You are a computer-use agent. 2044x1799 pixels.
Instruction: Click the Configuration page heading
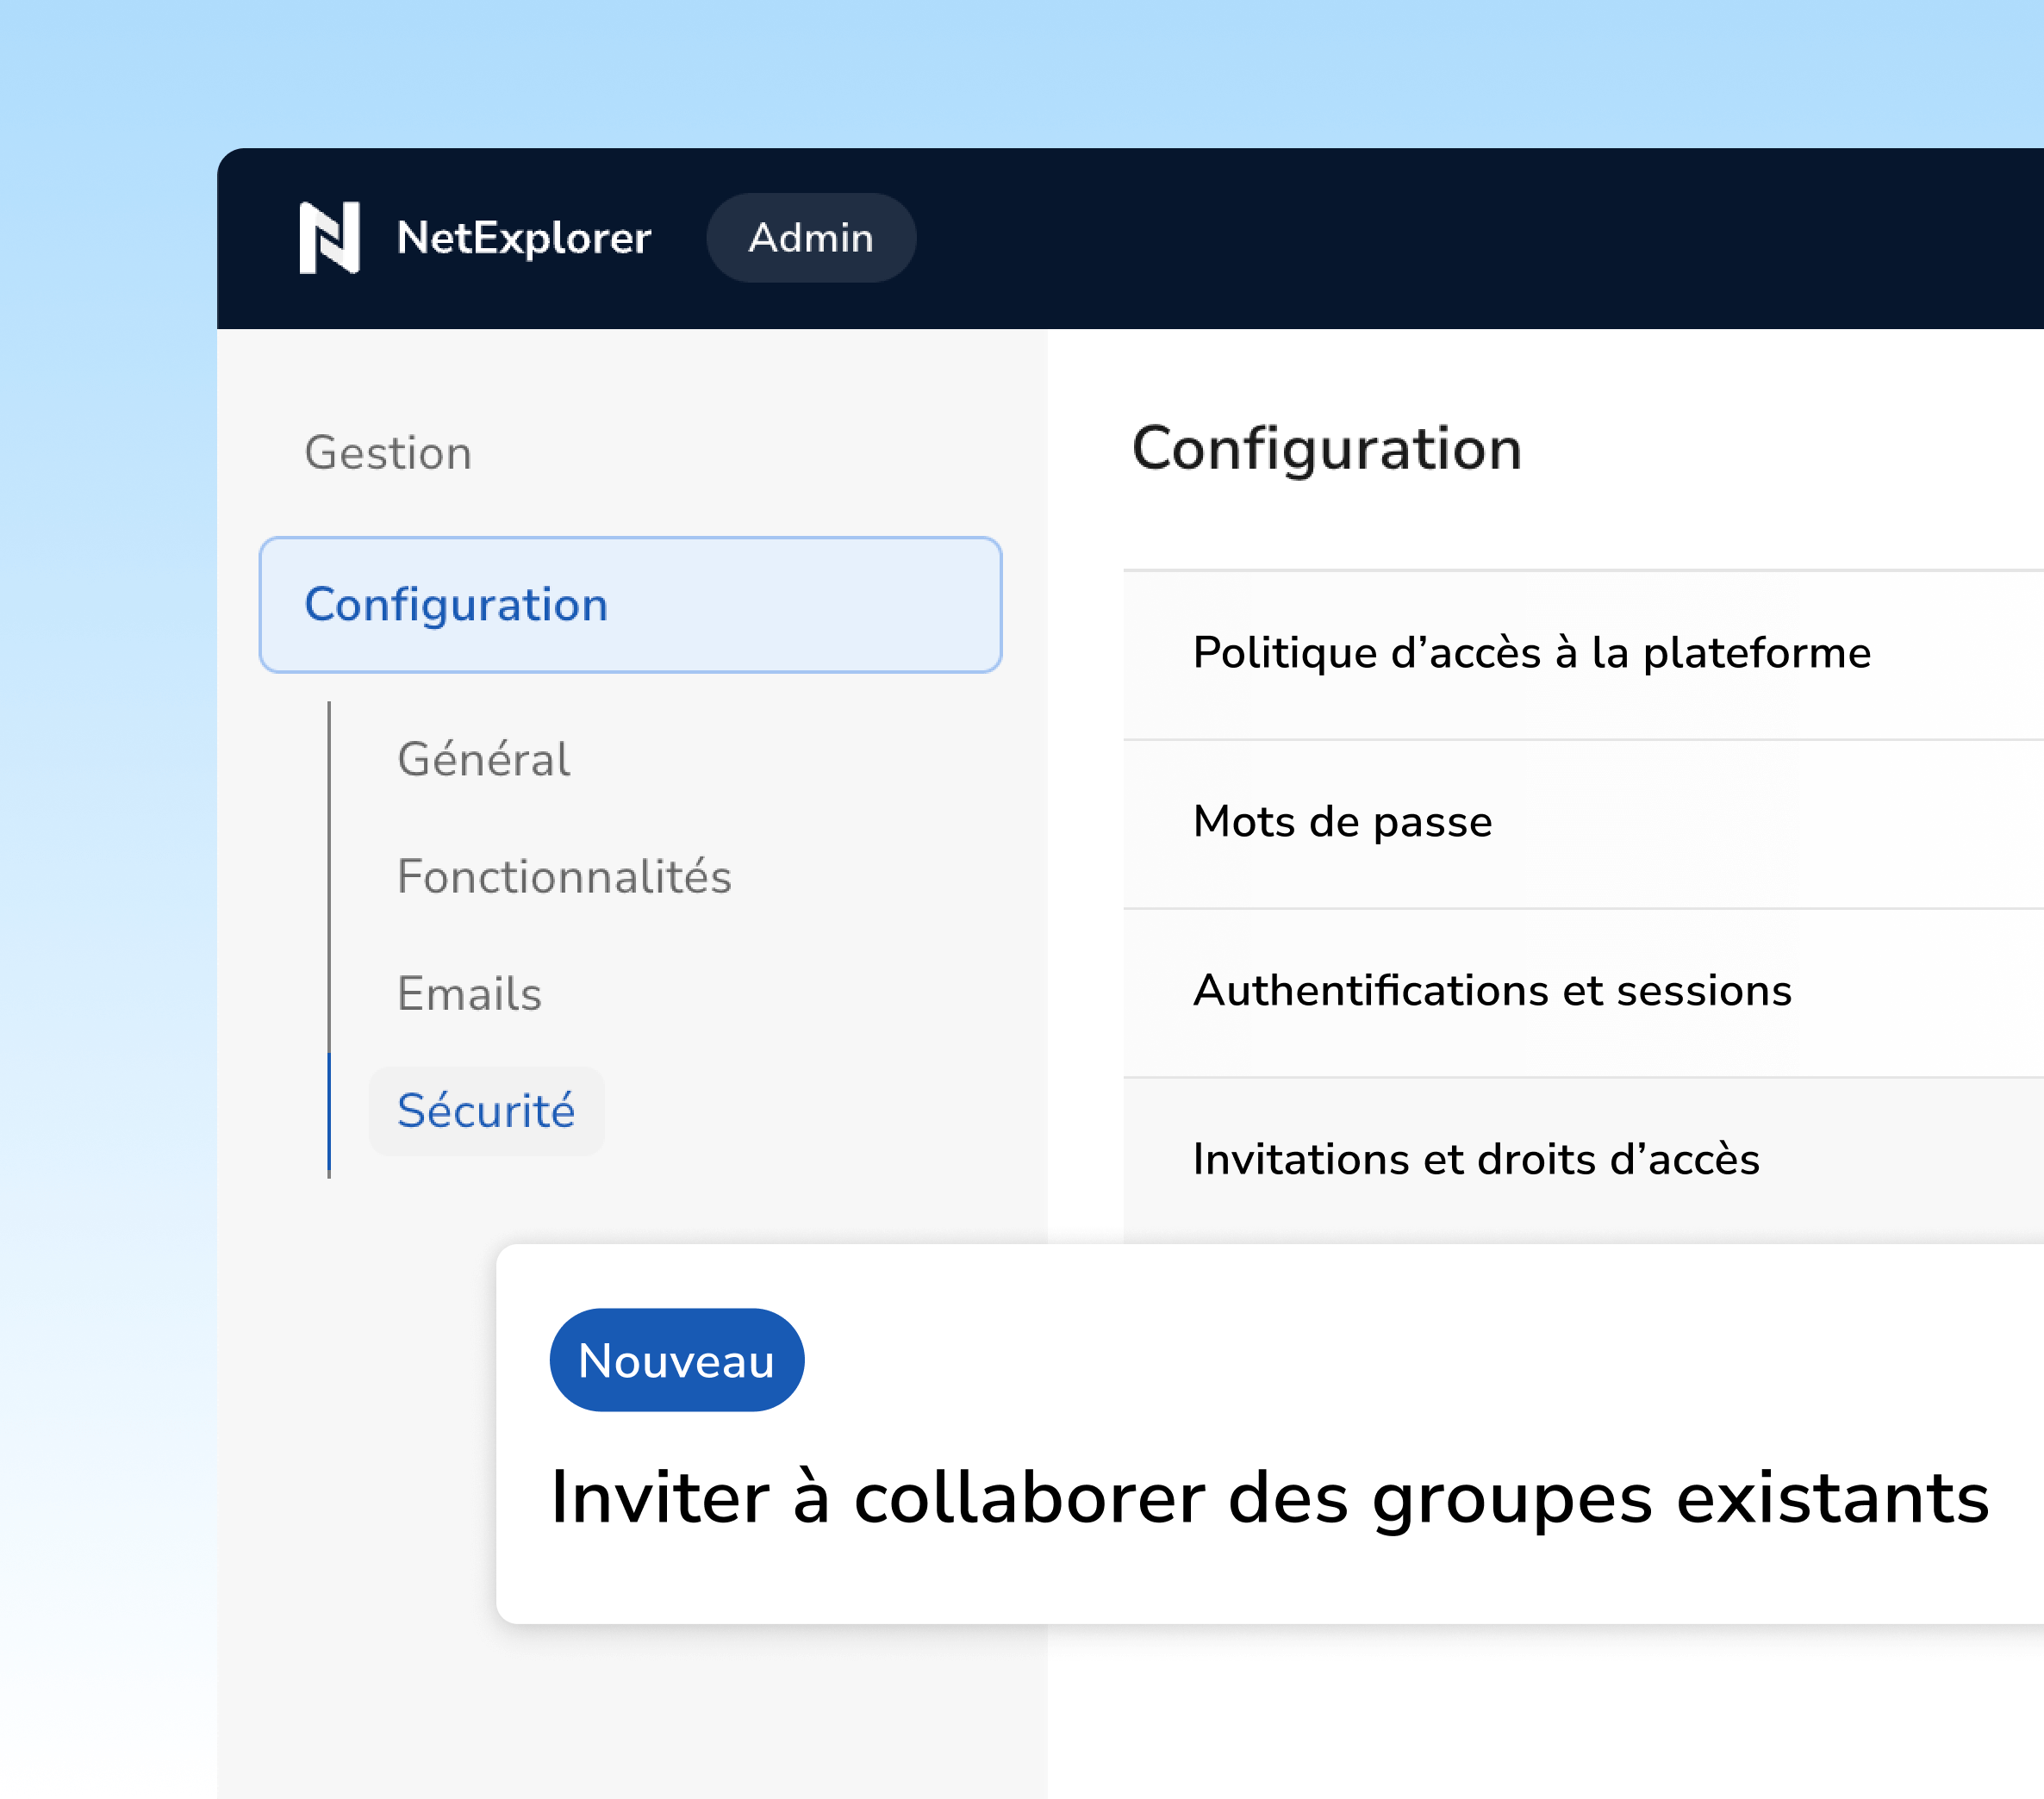(1326, 448)
